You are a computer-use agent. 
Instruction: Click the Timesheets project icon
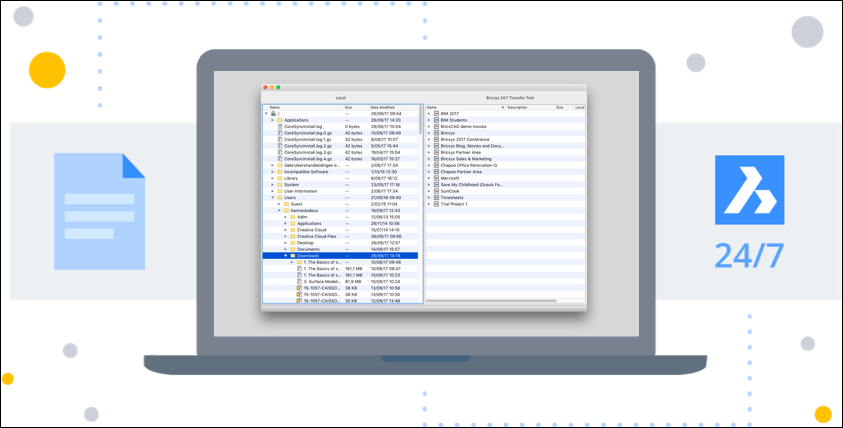436,197
